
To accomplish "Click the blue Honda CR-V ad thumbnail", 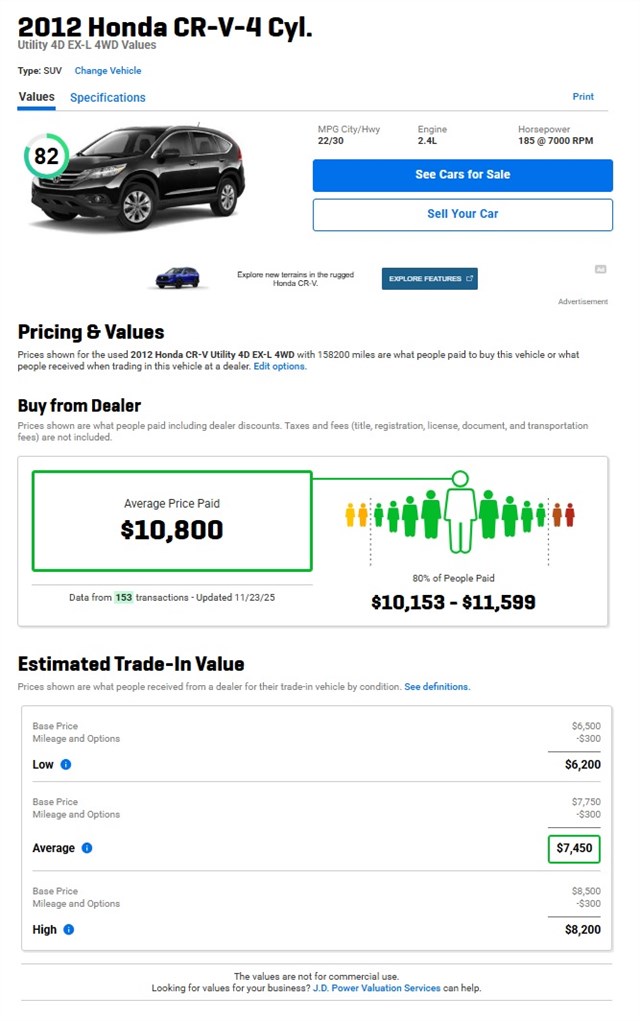I will [x=177, y=278].
